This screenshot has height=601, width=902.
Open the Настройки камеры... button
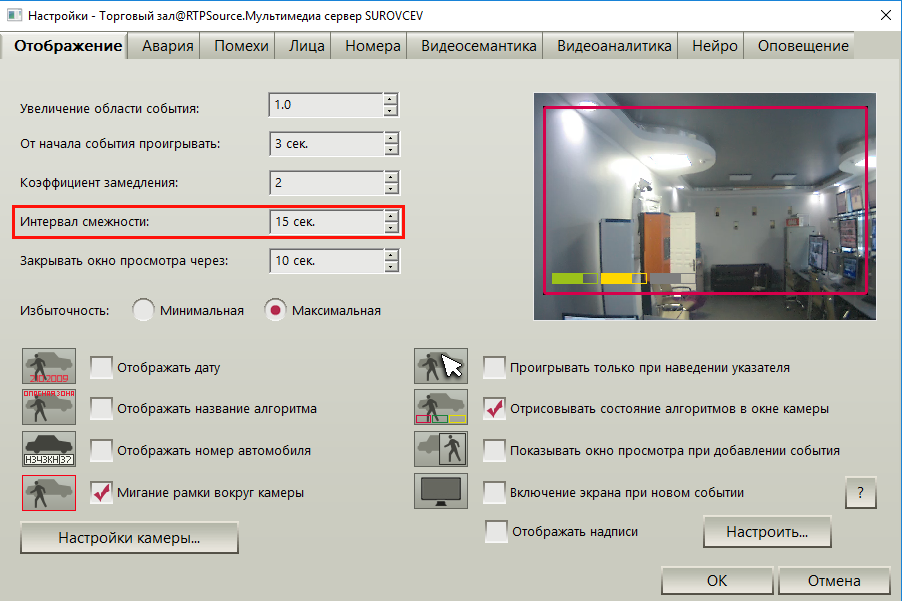(129, 538)
